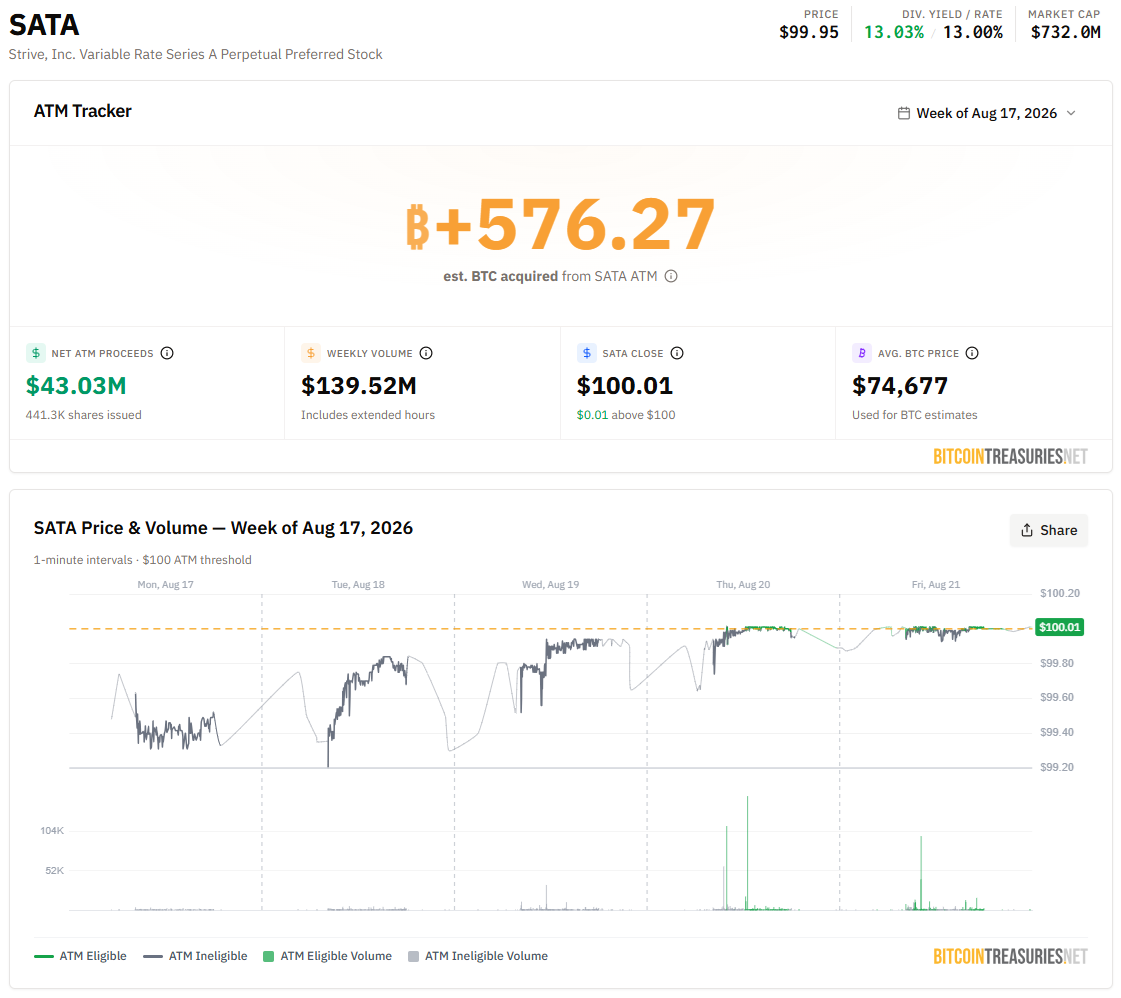
Task: Click the $732.0M market cap value
Action: 1065,32
